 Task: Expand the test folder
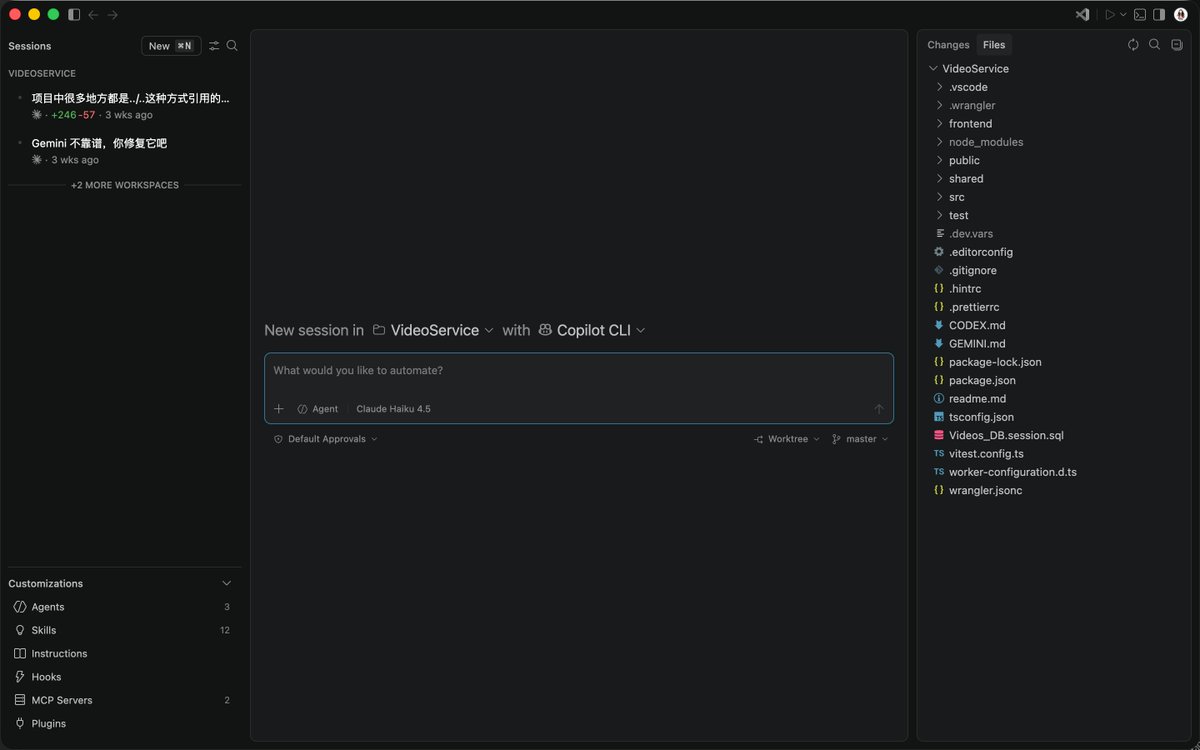coord(1054,215)
